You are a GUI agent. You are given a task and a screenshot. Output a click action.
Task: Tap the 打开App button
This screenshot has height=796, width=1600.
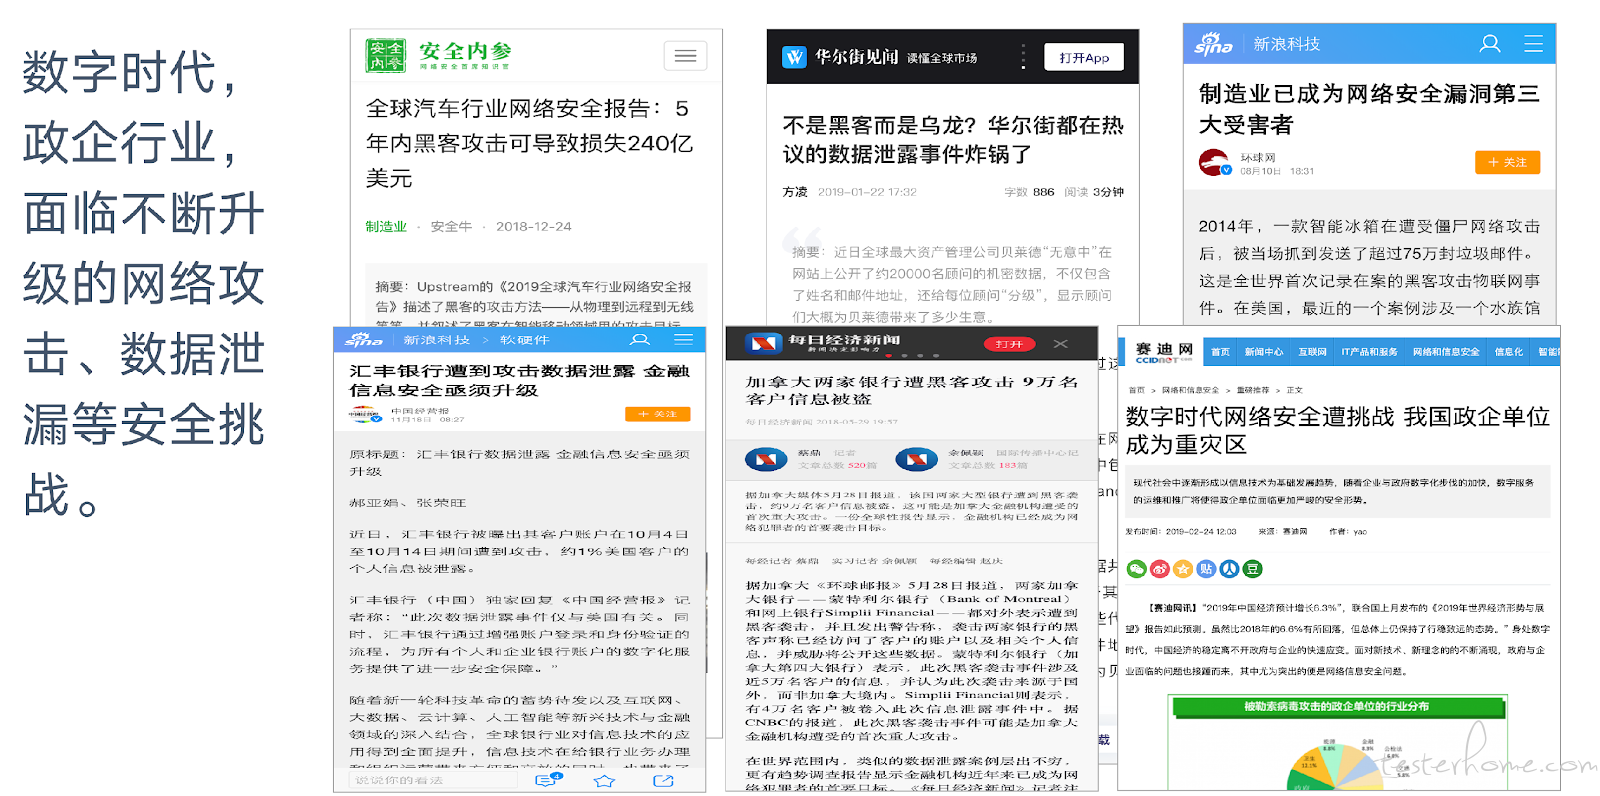pos(1084,57)
